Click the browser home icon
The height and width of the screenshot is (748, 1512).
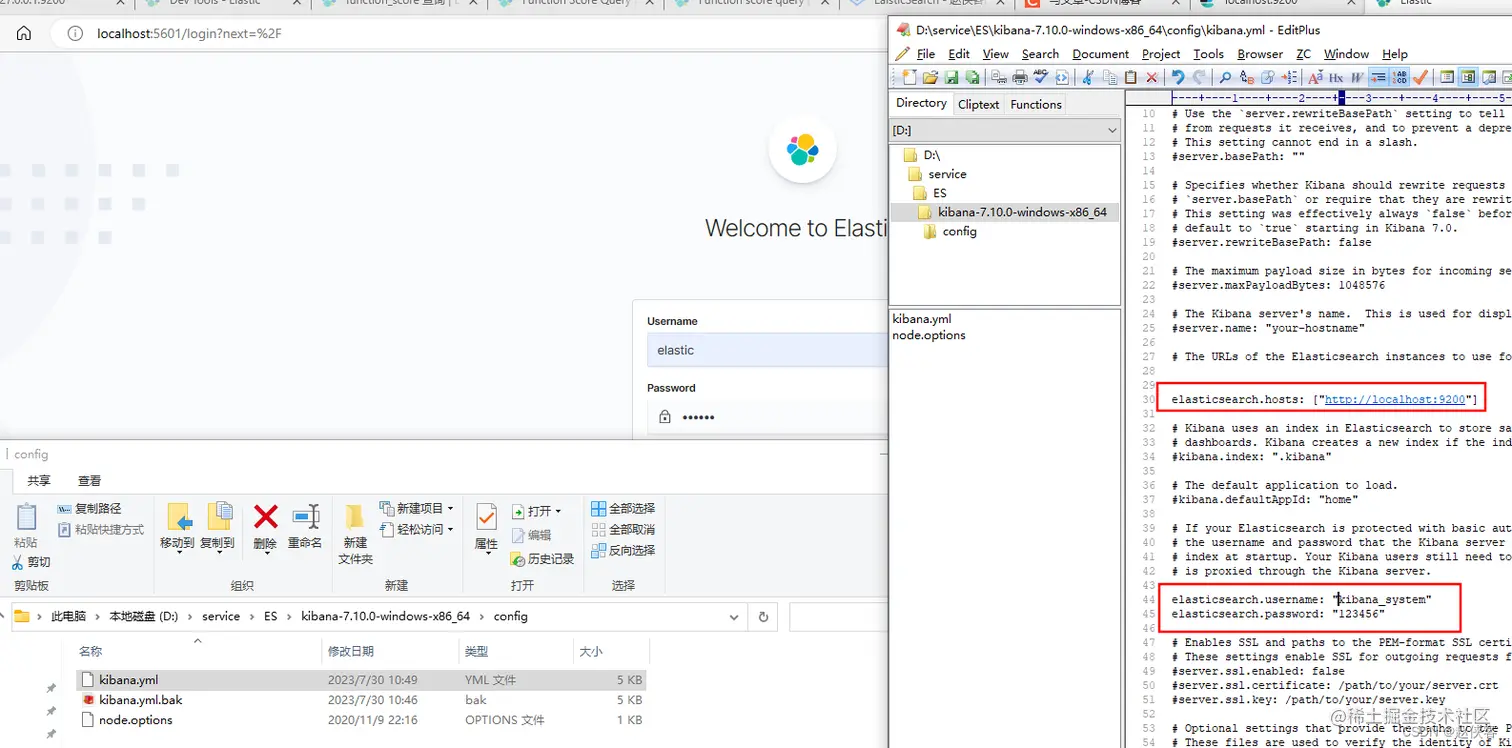[x=24, y=34]
